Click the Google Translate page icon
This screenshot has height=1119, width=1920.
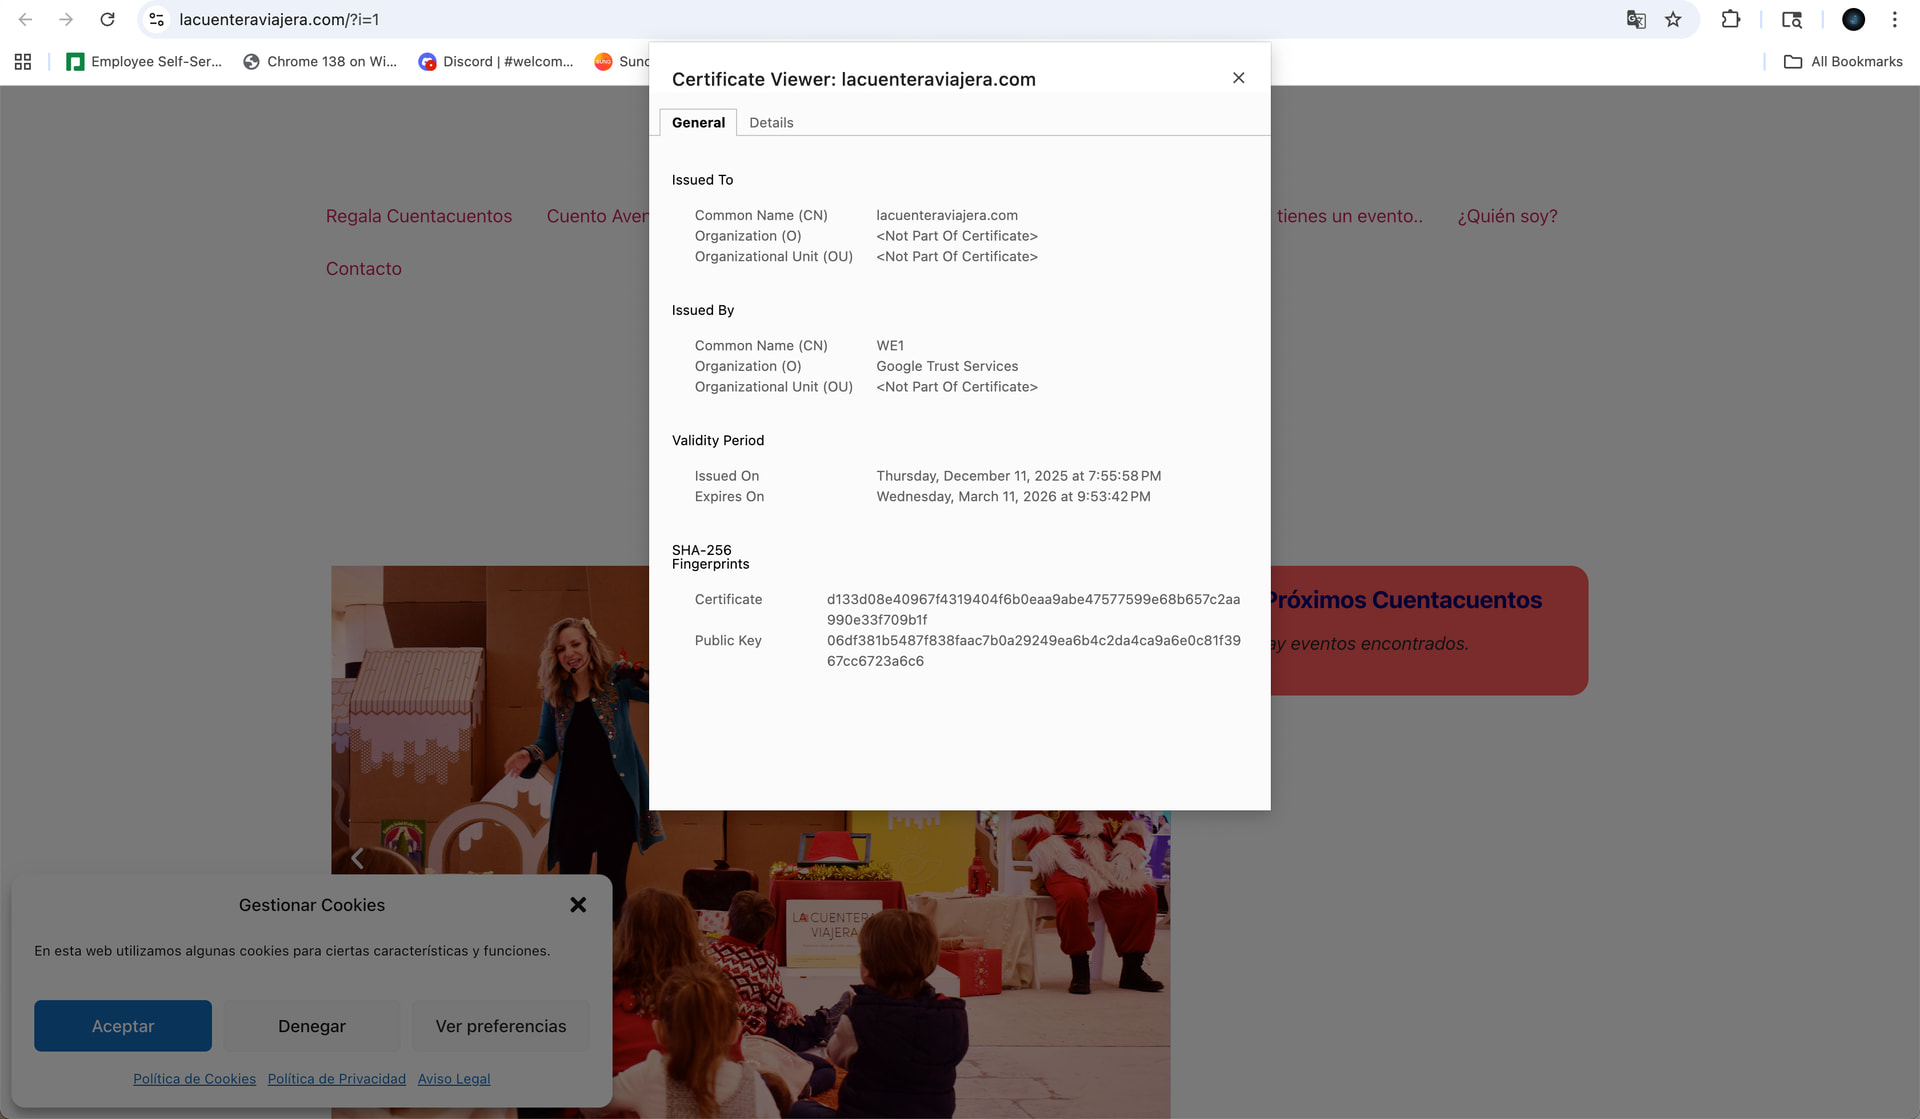tap(1636, 19)
